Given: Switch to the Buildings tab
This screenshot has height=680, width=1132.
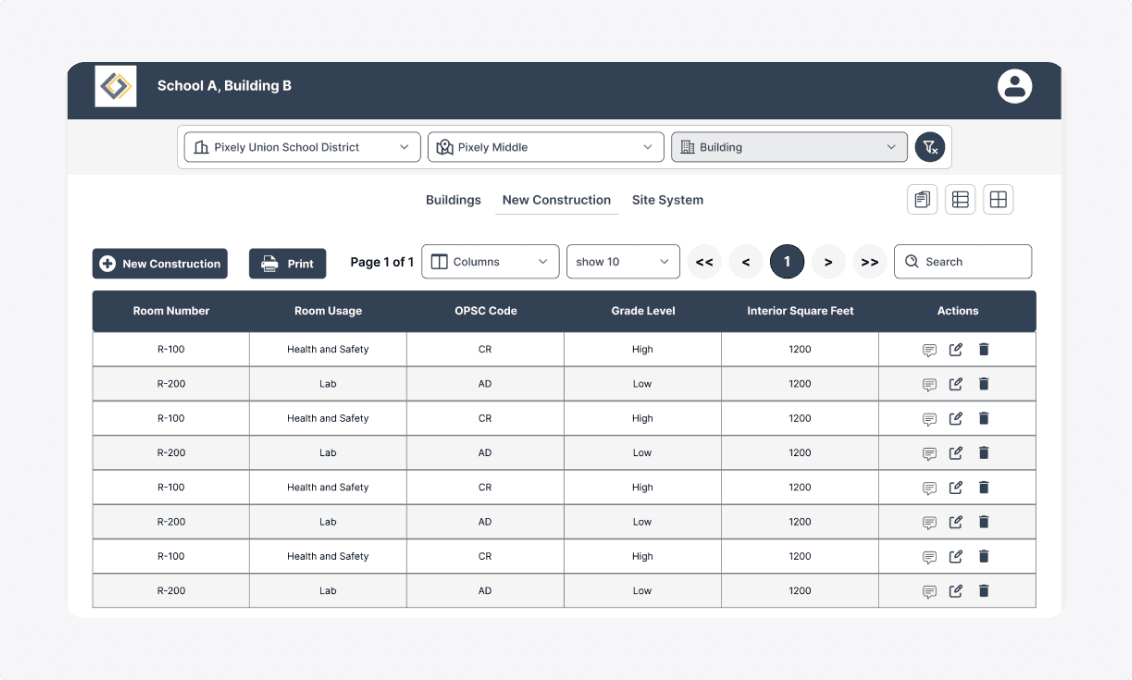Looking at the screenshot, I should pos(453,200).
